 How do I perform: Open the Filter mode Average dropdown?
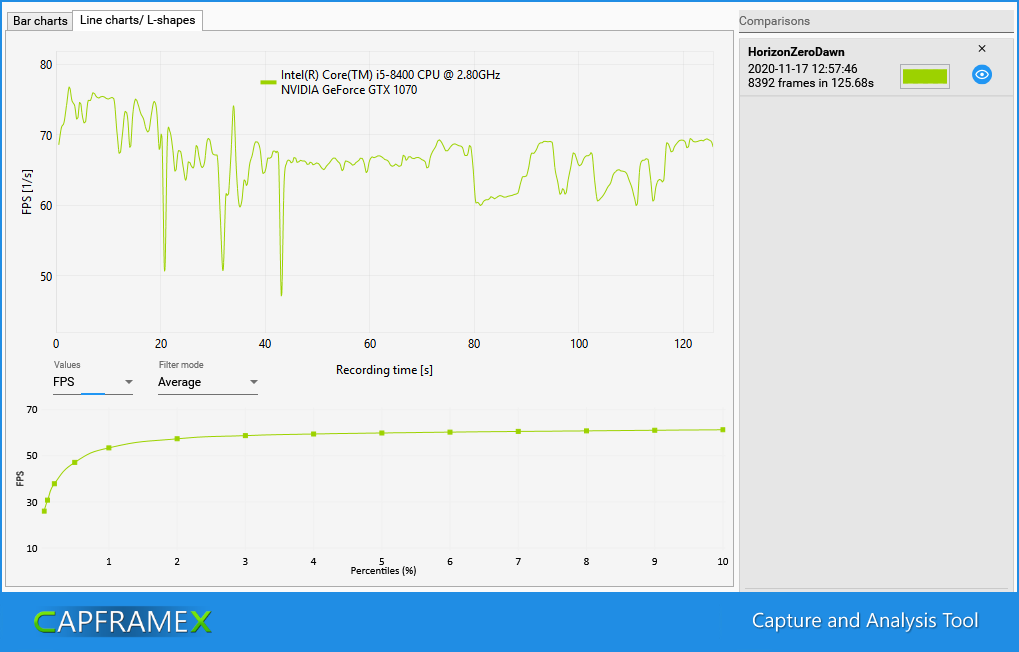208,382
